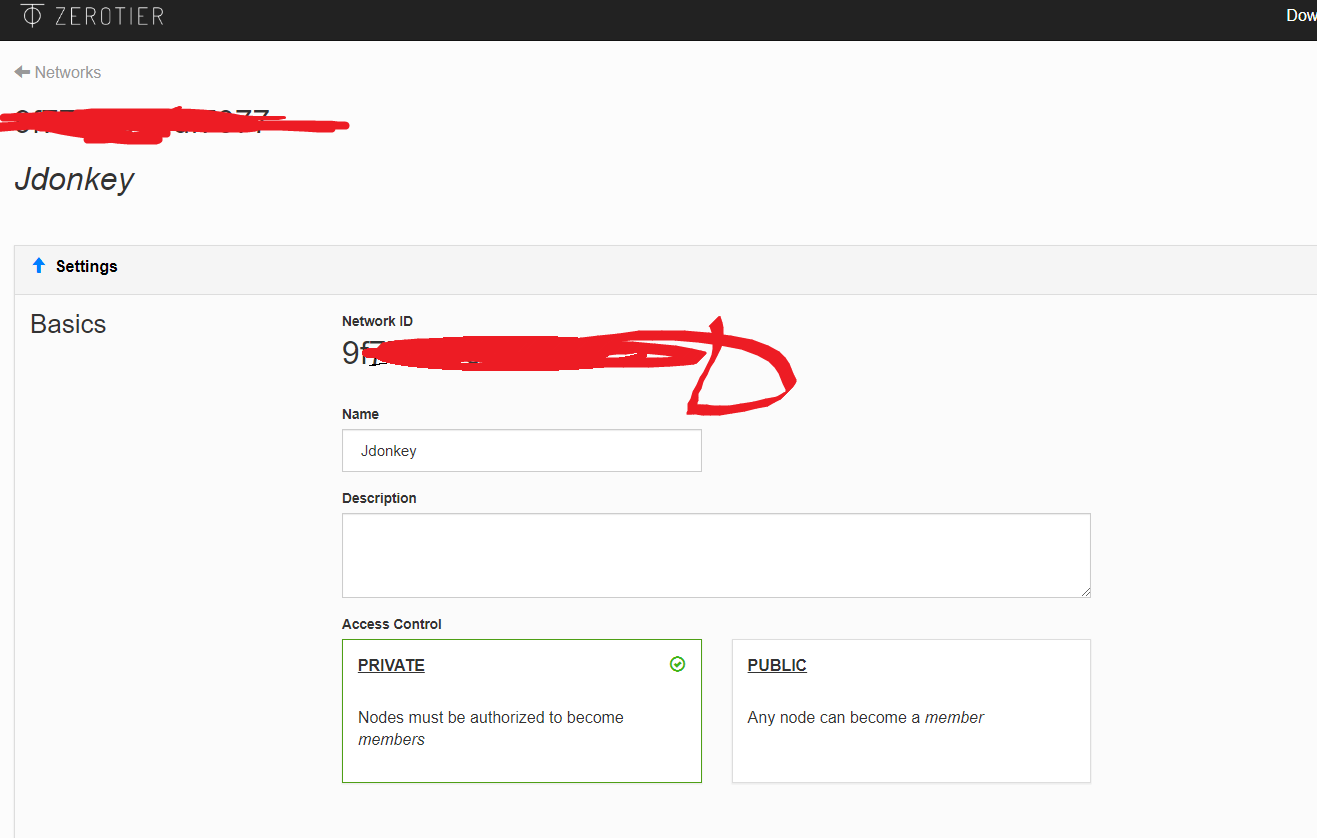Click inside the Description text area
Viewport: 1317px width, 838px height.
tap(716, 556)
